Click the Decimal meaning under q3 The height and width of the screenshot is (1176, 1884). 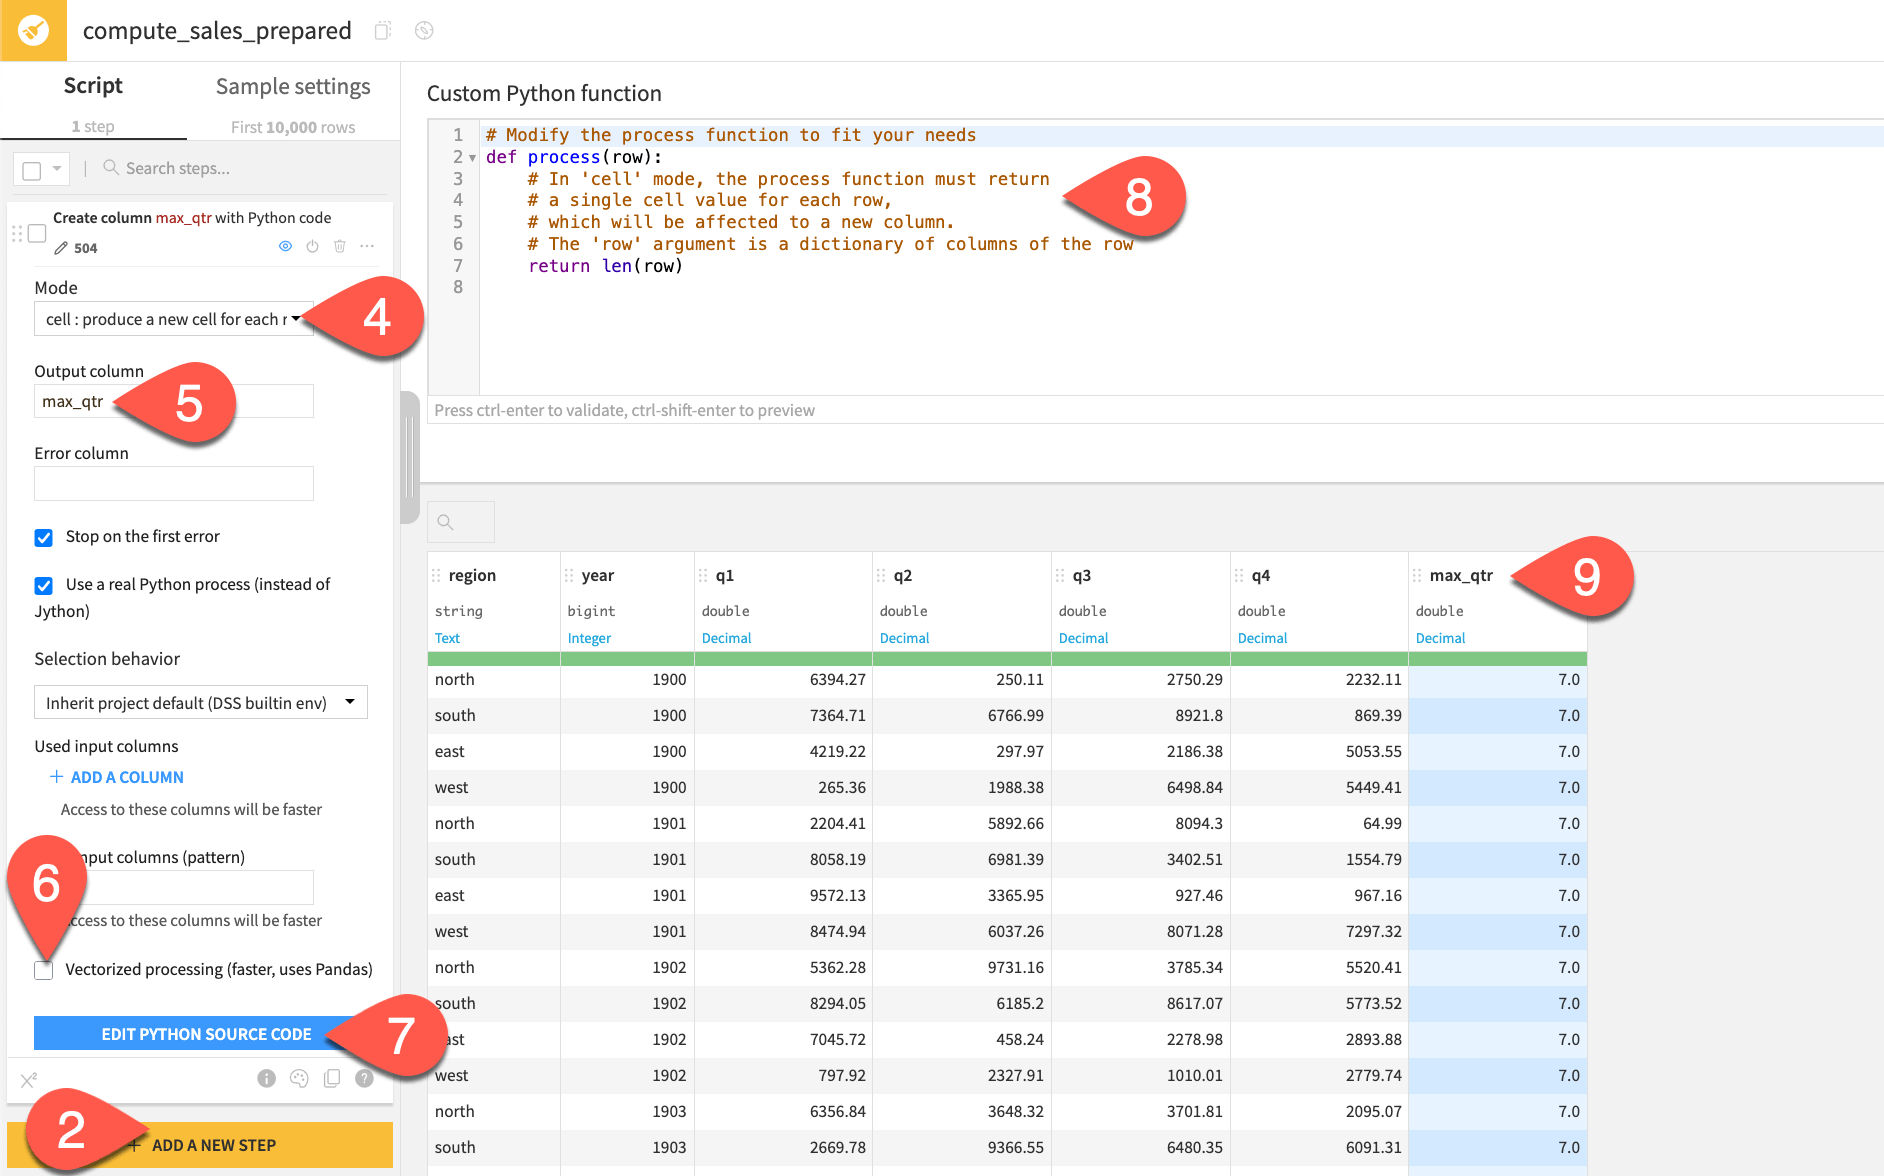[x=1083, y=638]
